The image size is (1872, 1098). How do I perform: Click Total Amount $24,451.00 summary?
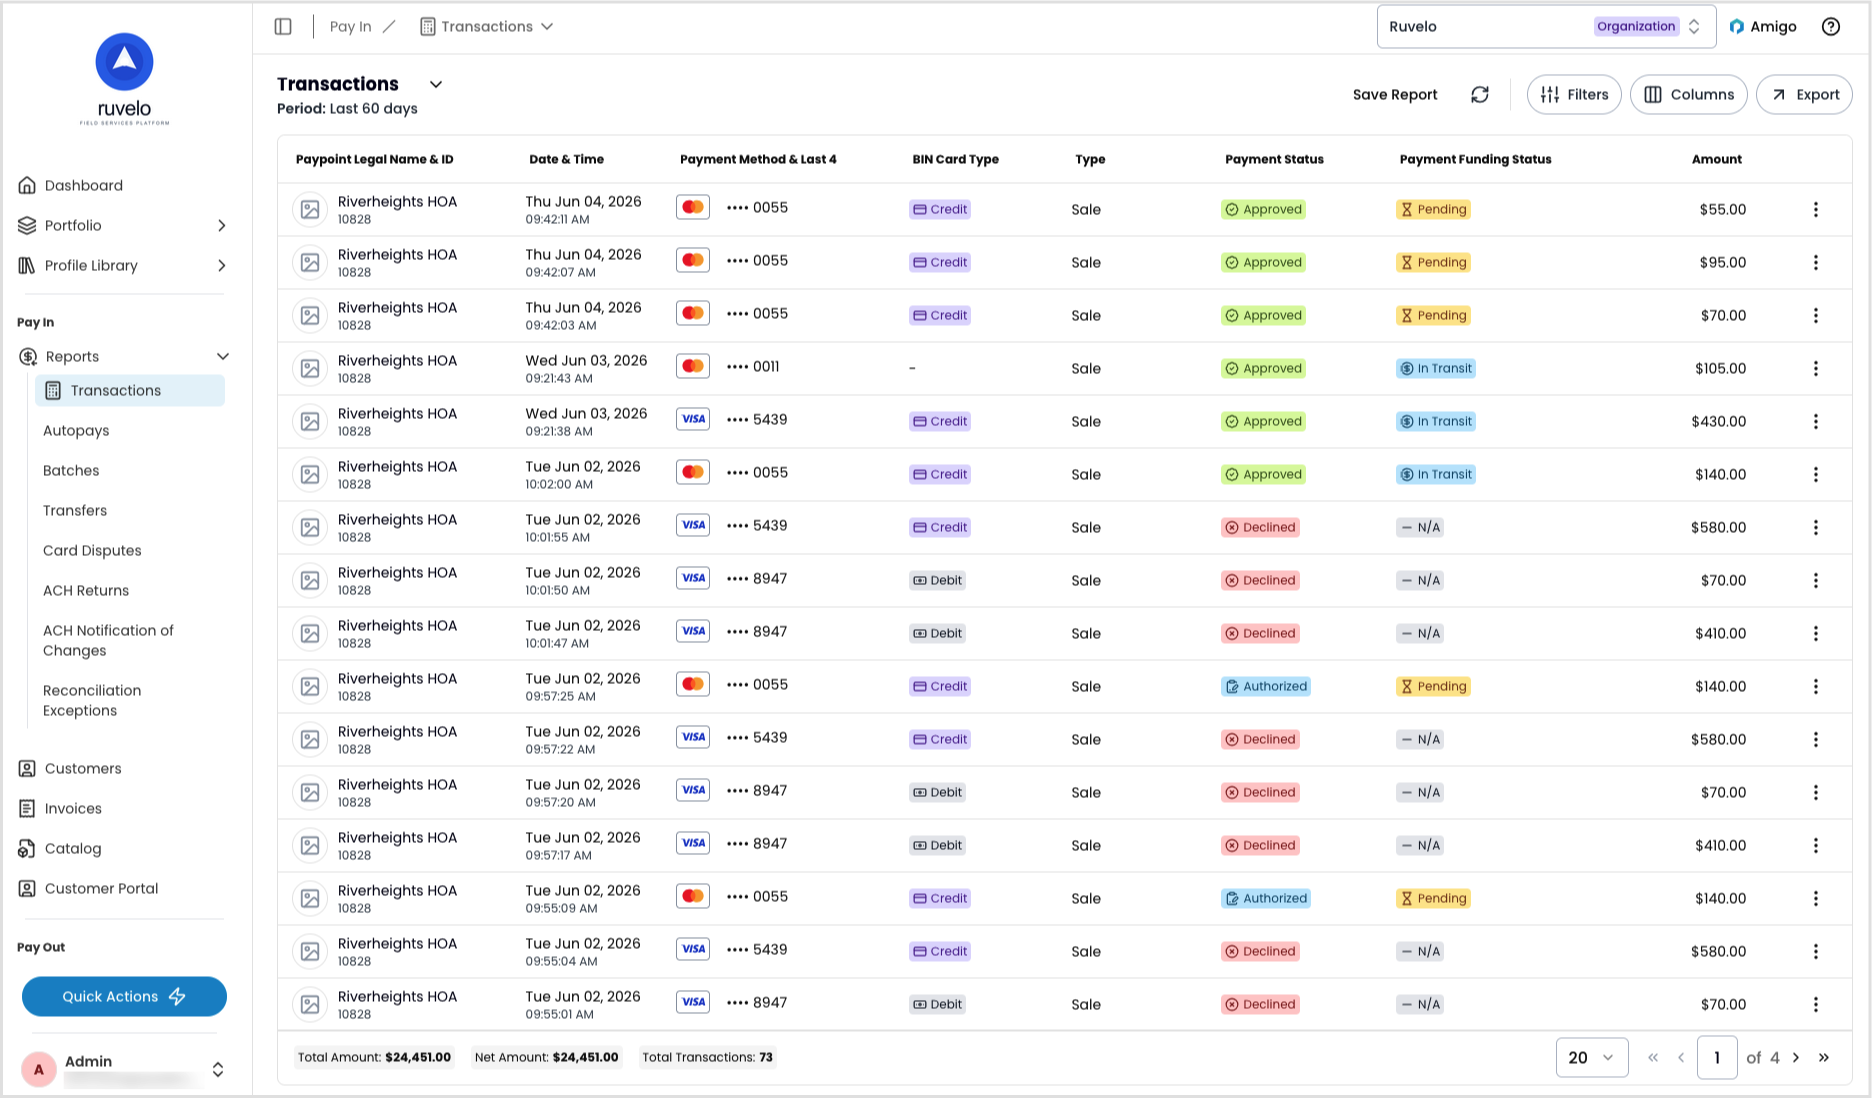coord(374,1058)
